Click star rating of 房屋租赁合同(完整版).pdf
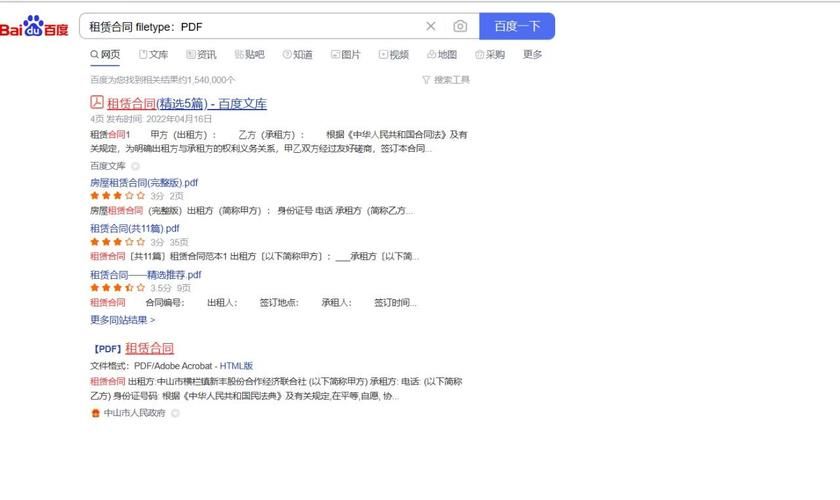 point(118,196)
